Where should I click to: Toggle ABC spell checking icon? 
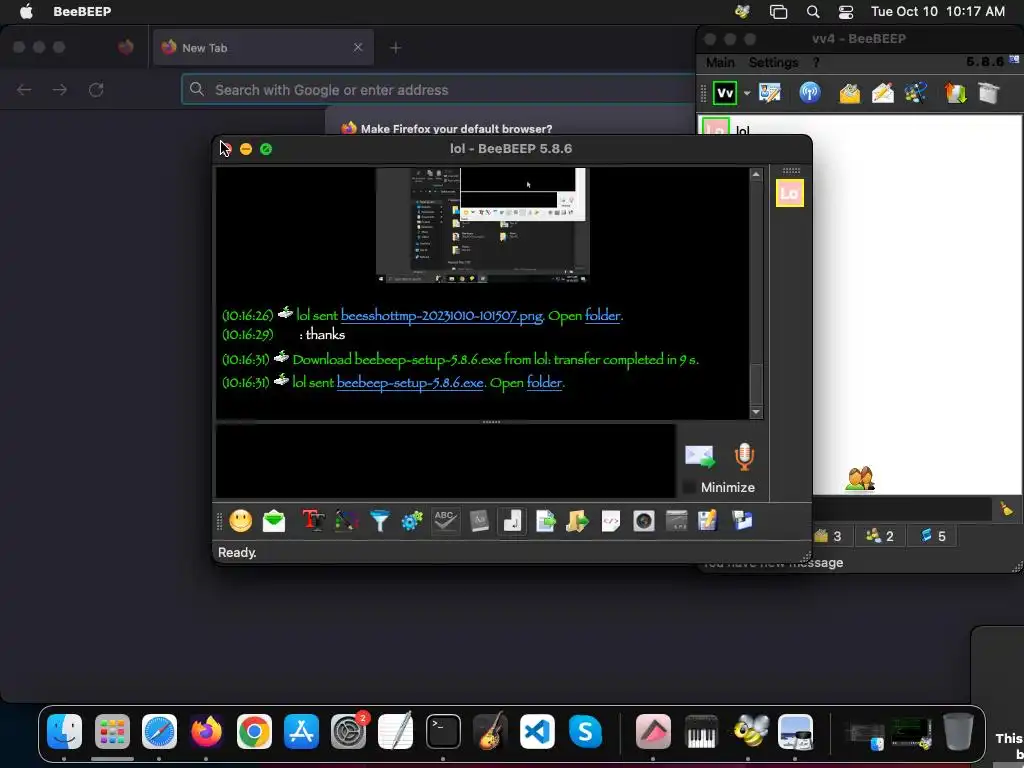tap(445, 520)
